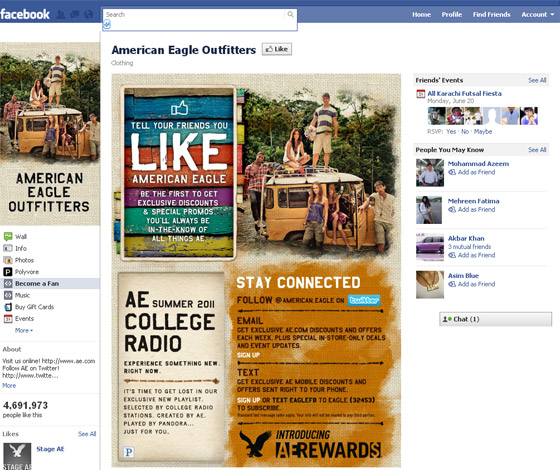
Task: Click the Music icon in sidebar
Action: pos(8,295)
